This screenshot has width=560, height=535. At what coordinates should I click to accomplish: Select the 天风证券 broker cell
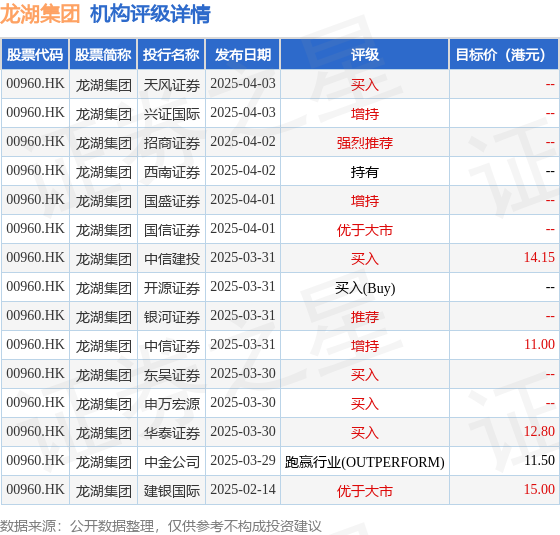pyautogui.click(x=171, y=84)
